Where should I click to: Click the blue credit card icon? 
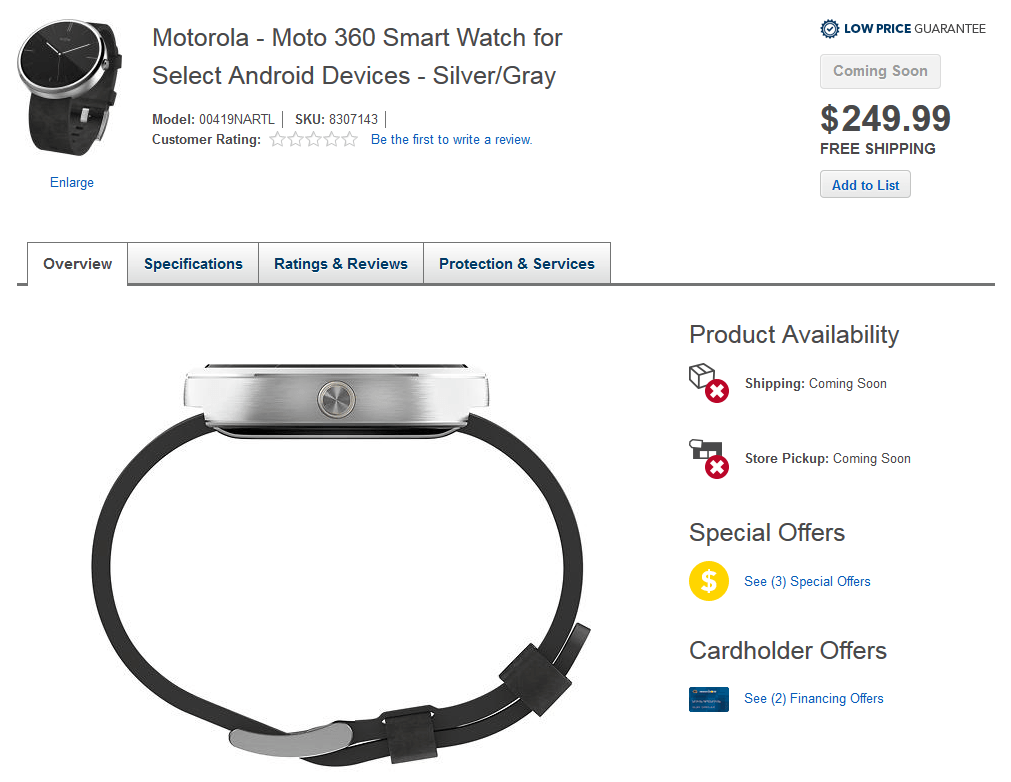(709, 699)
